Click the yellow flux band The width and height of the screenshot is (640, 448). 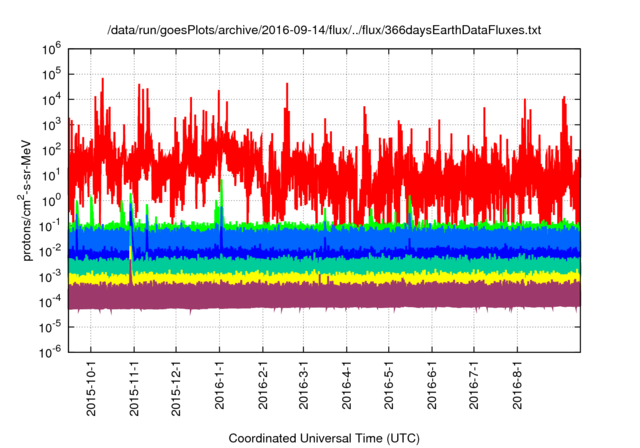(x=324, y=278)
